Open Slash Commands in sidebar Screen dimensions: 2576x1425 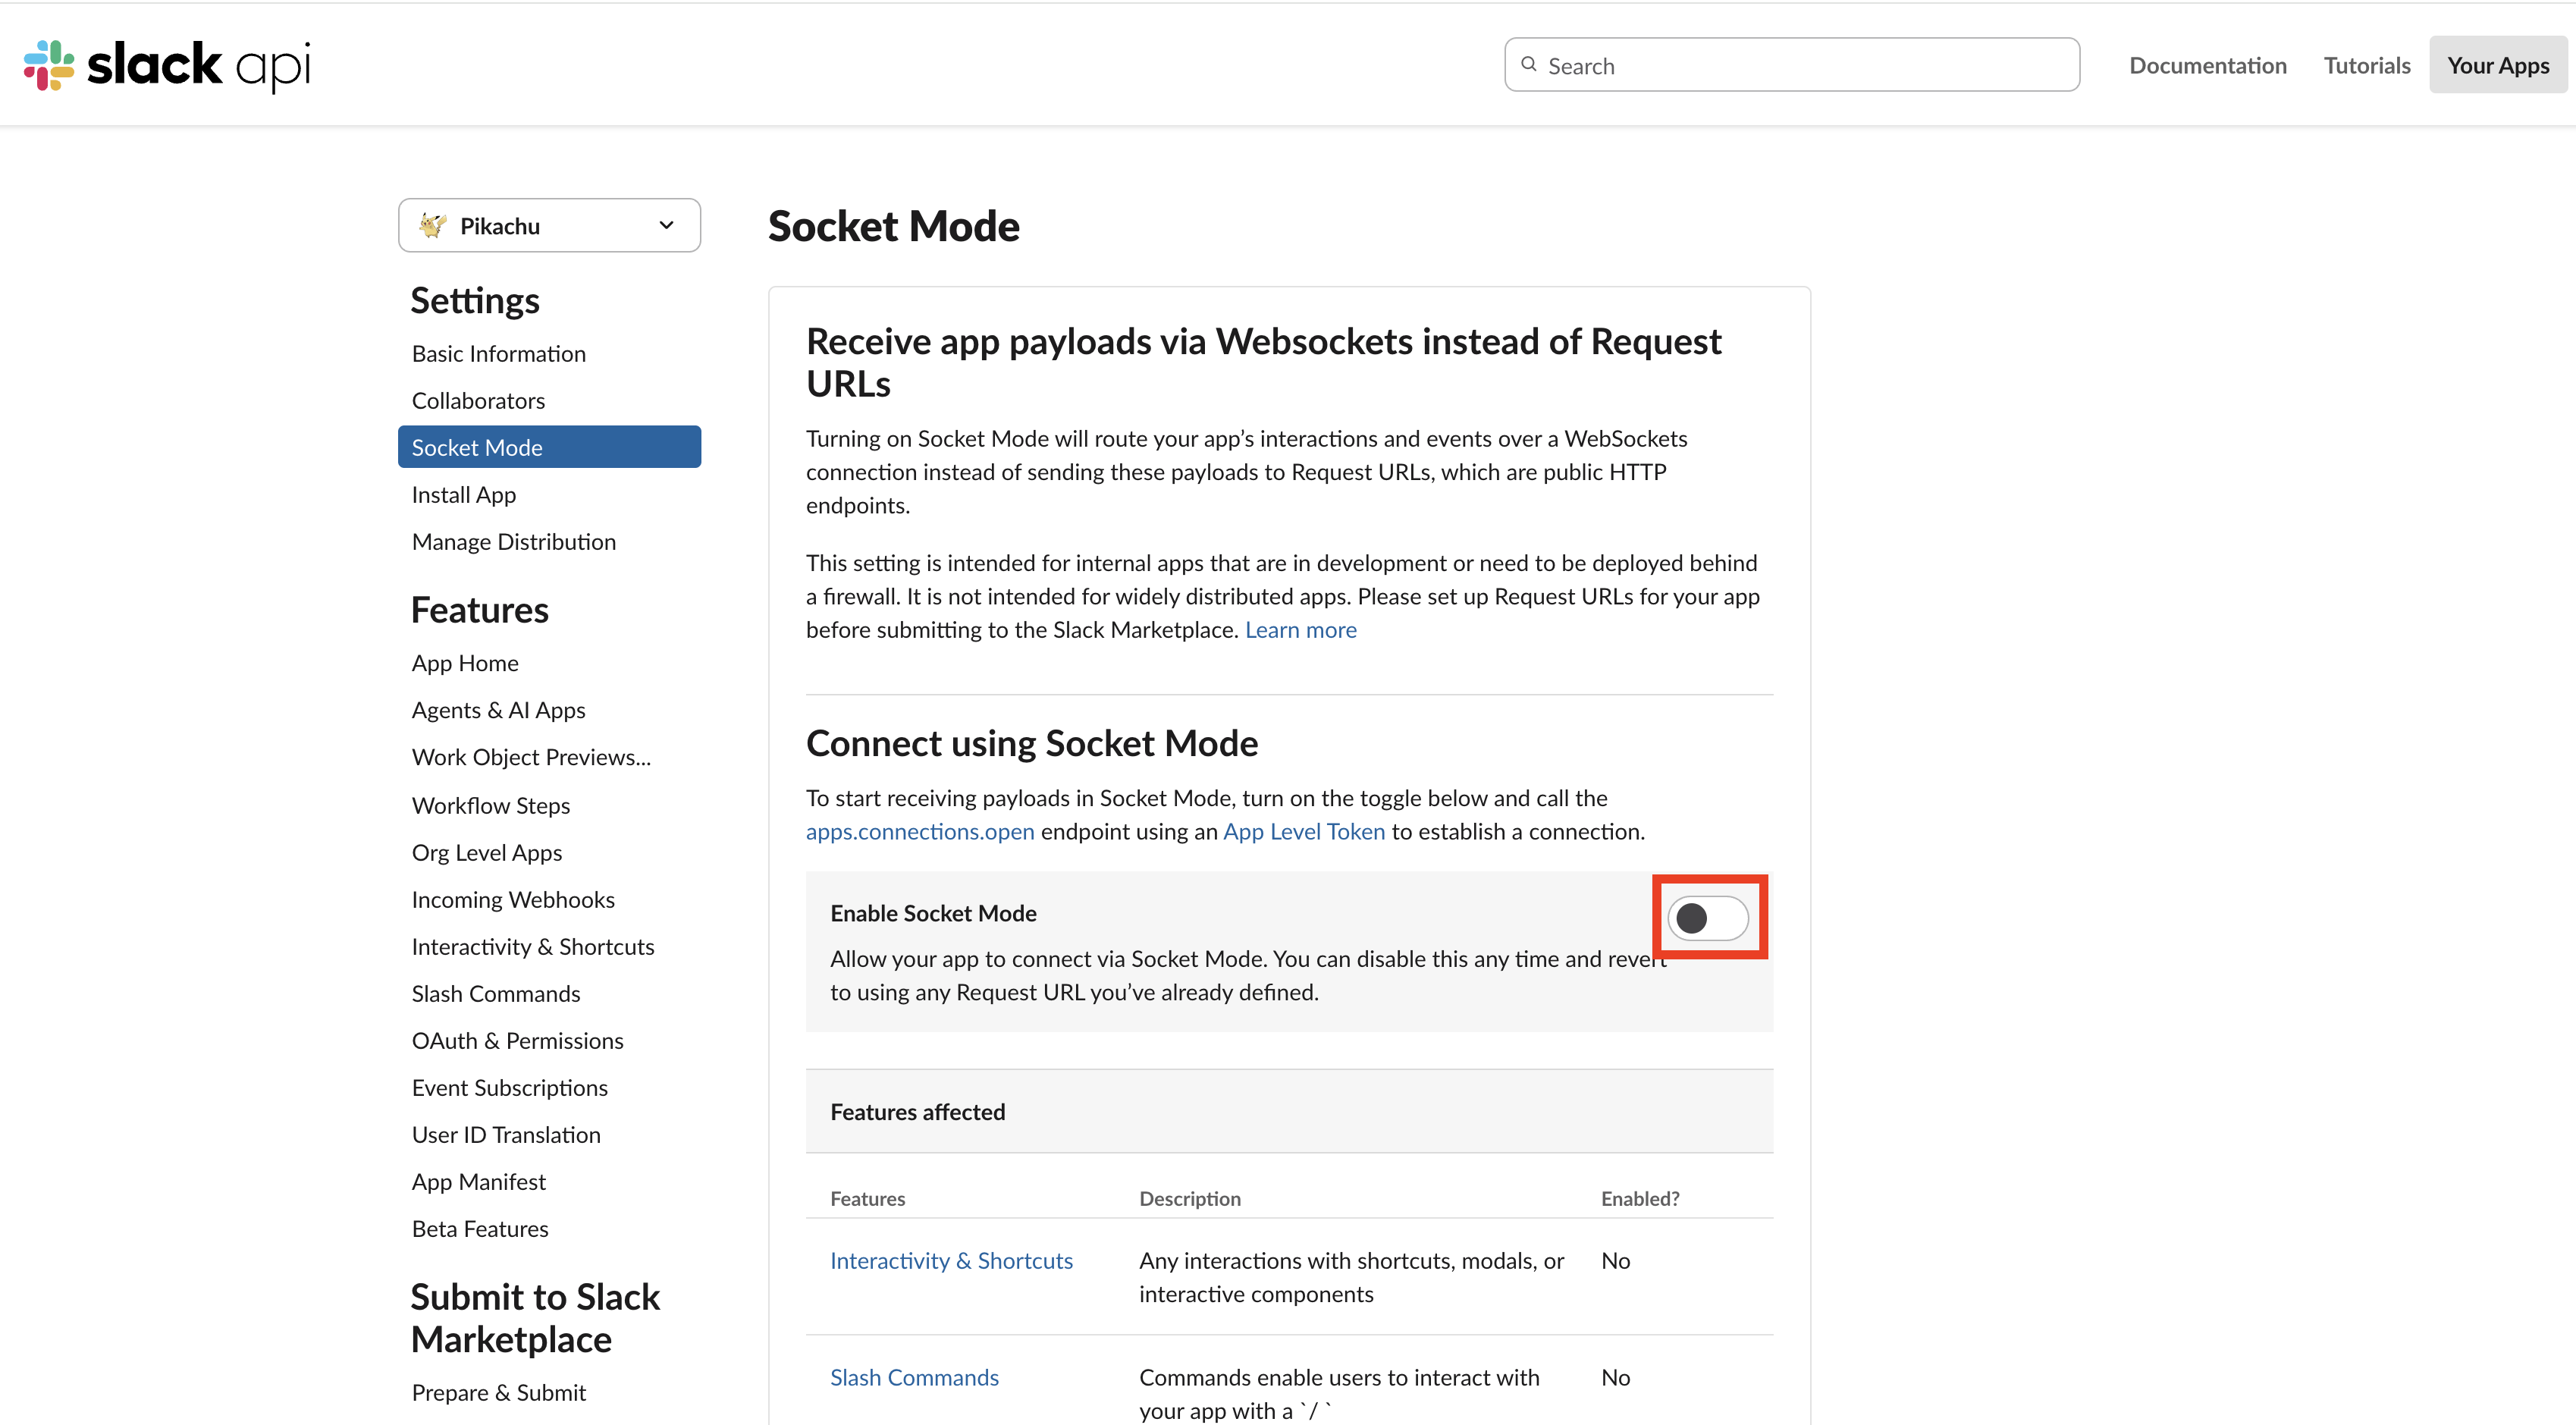coord(496,993)
